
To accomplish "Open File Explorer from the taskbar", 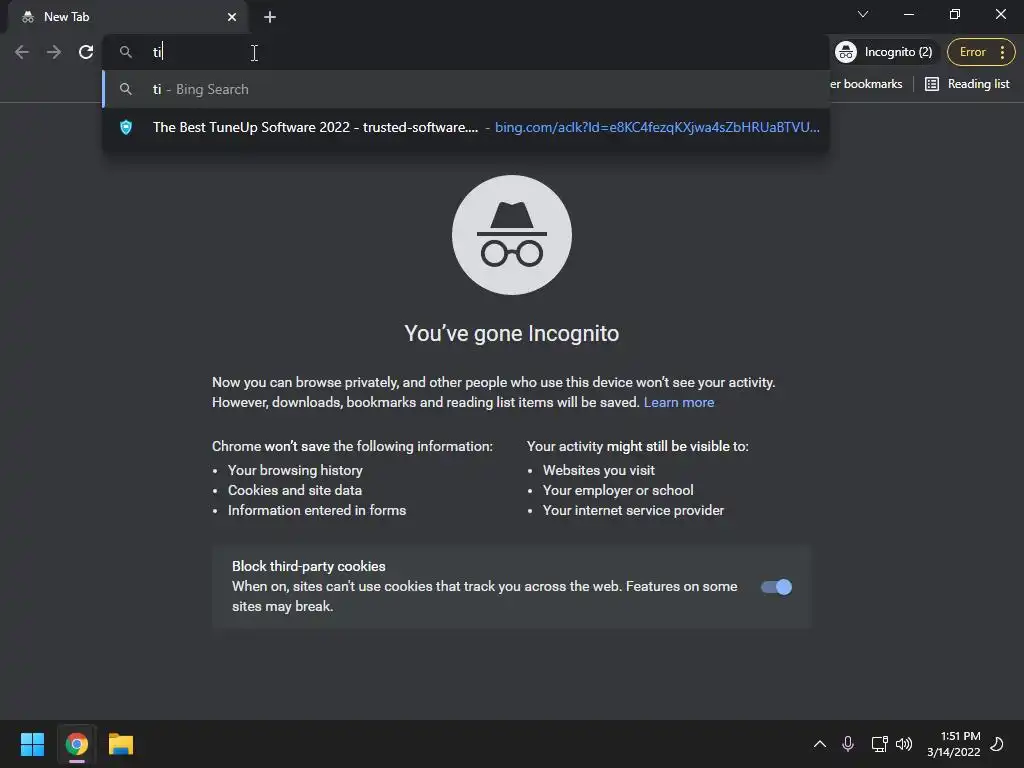I will point(121,744).
